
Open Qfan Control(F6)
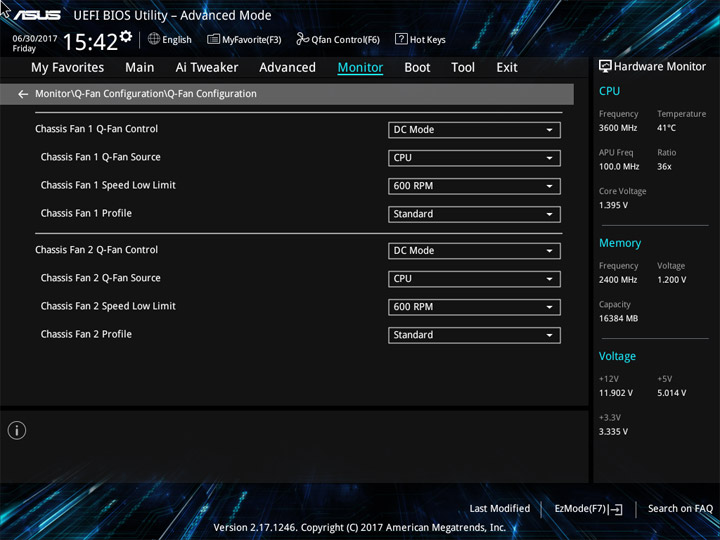tap(338, 39)
